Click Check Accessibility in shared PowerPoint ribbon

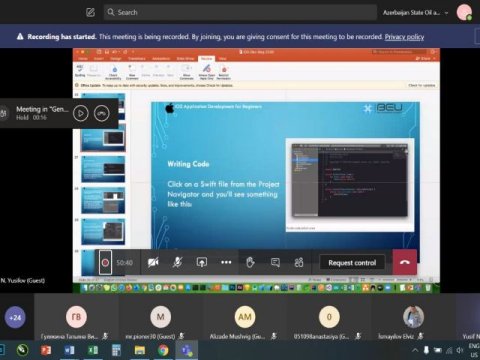(114, 72)
